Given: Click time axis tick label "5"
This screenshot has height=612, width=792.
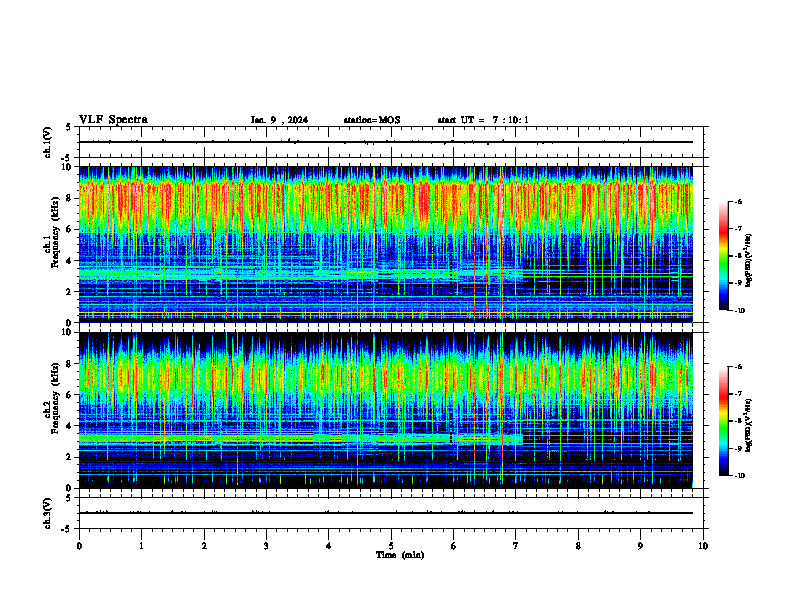Looking at the screenshot, I should (x=391, y=546).
